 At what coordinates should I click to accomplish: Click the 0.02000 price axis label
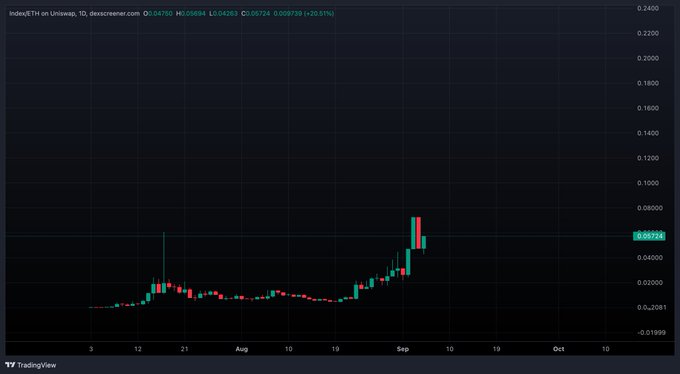650,283
